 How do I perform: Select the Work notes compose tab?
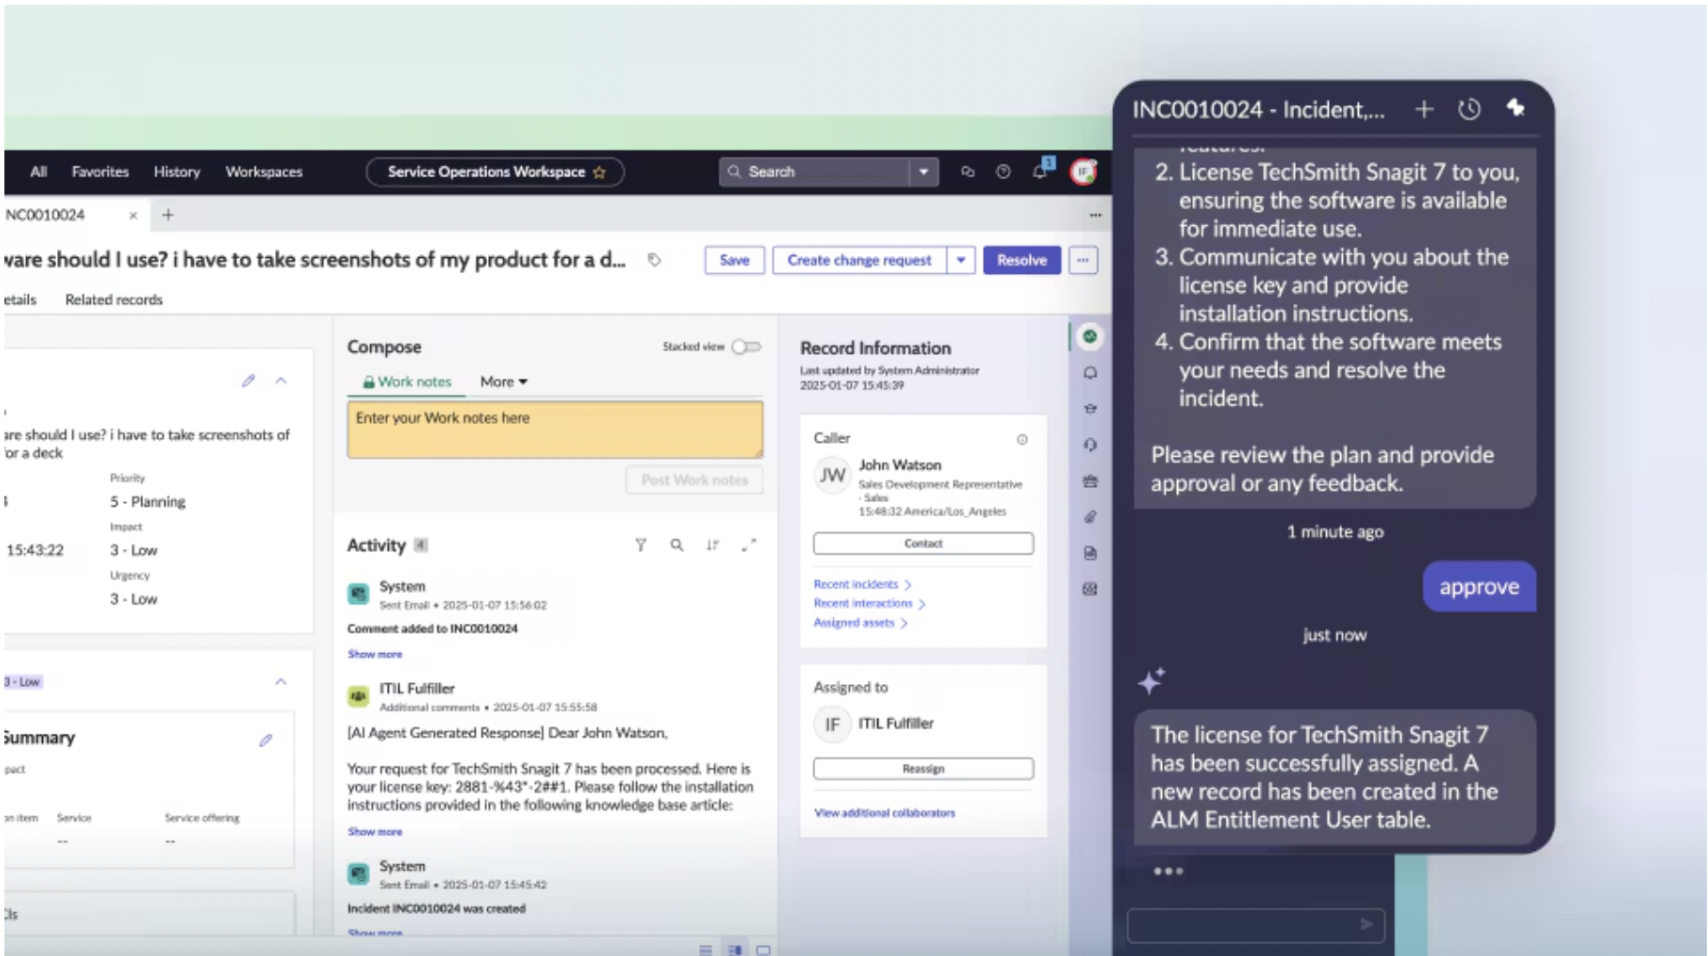click(407, 382)
